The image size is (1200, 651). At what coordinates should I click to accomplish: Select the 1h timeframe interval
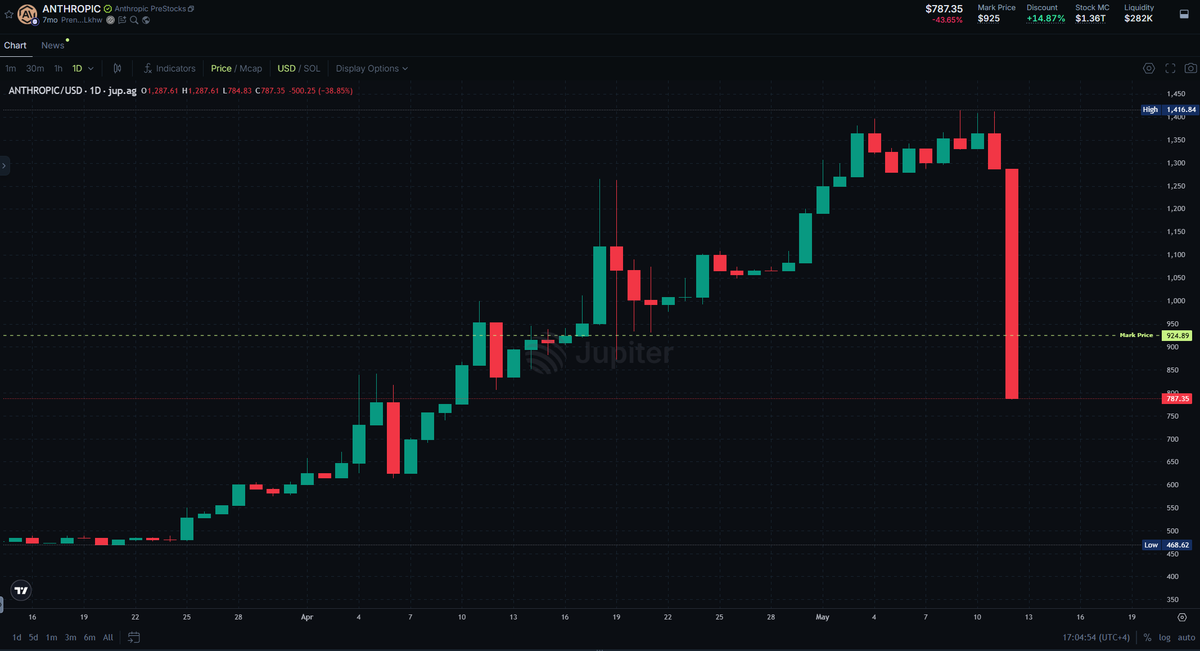[x=58, y=68]
